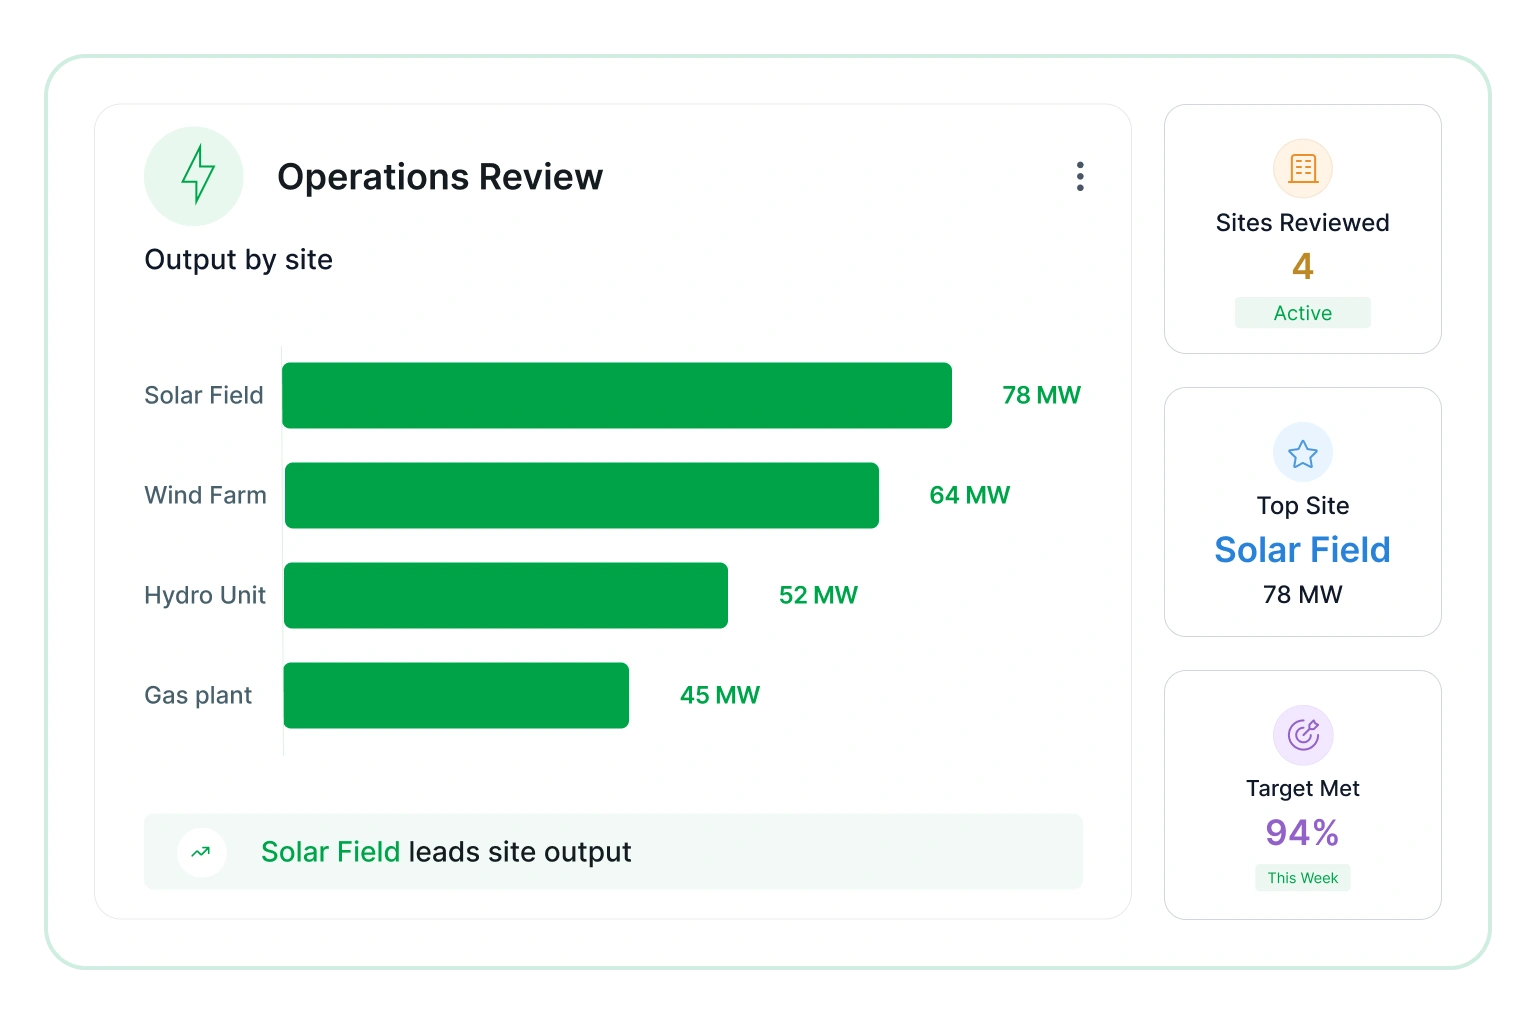Click the words leads site output
1536x1024 pixels.
point(520,852)
